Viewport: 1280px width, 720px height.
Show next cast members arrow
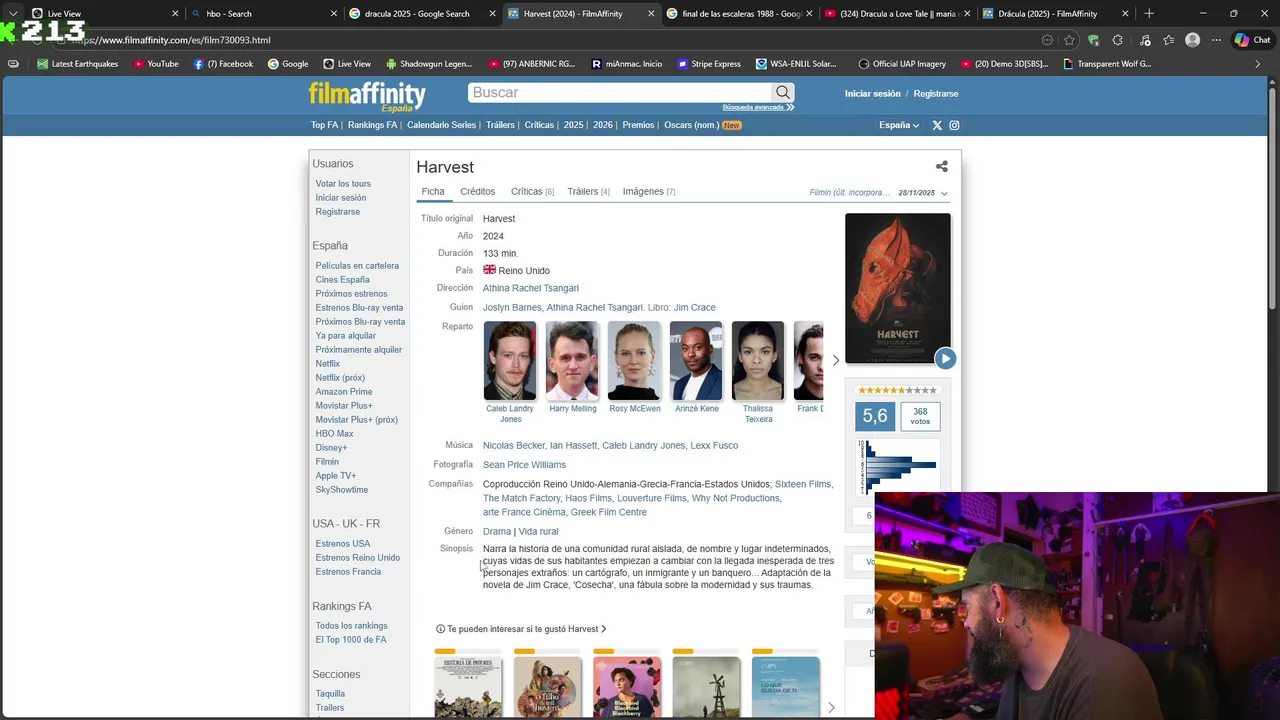tap(836, 360)
